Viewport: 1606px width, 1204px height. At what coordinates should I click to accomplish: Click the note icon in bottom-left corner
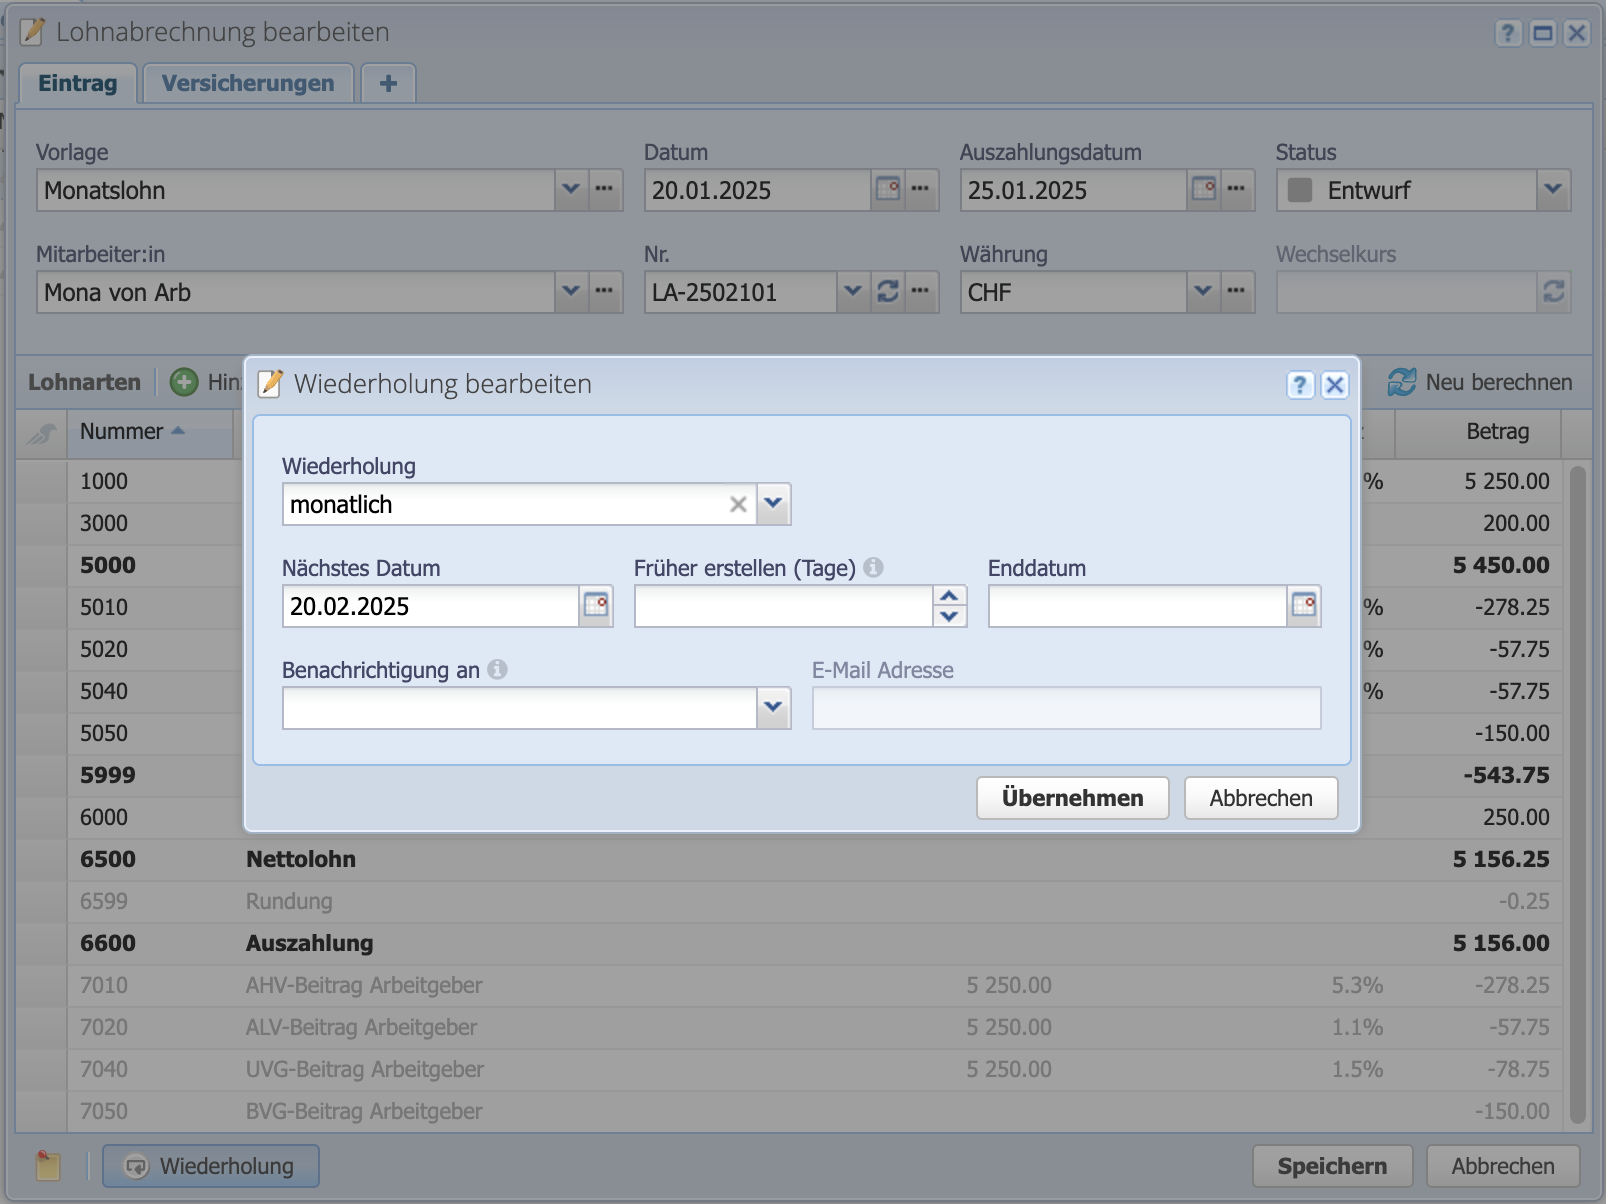coord(48,1166)
